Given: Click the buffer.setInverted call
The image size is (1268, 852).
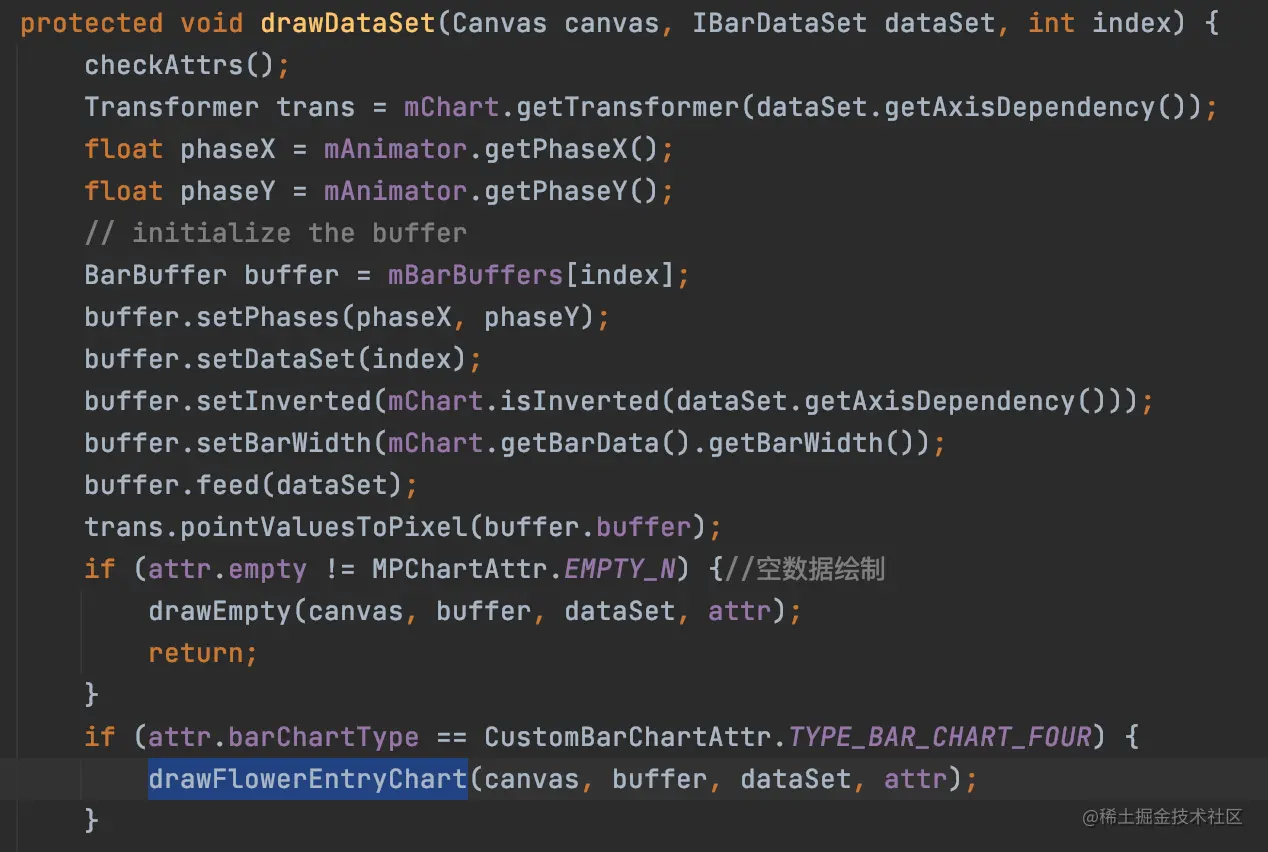Looking at the screenshot, I should [x=619, y=401].
